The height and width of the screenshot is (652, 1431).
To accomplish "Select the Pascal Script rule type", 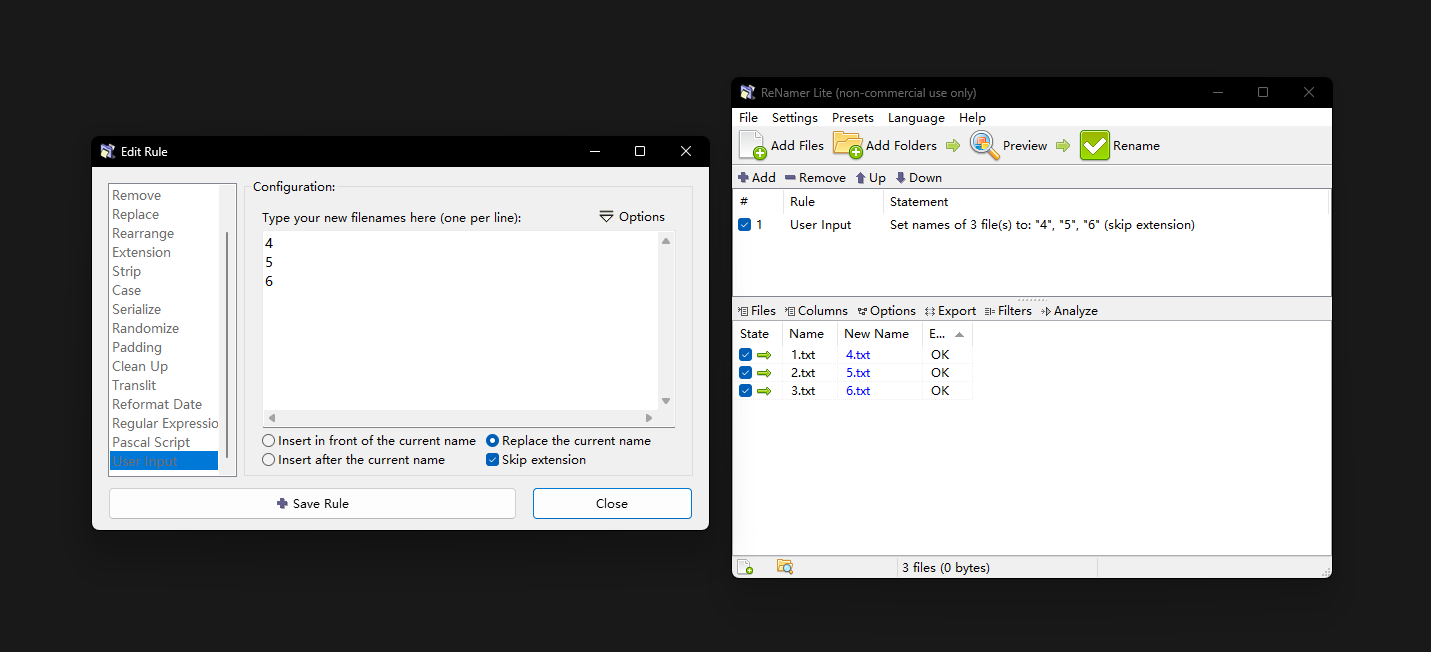I will (x=164, y=442).
